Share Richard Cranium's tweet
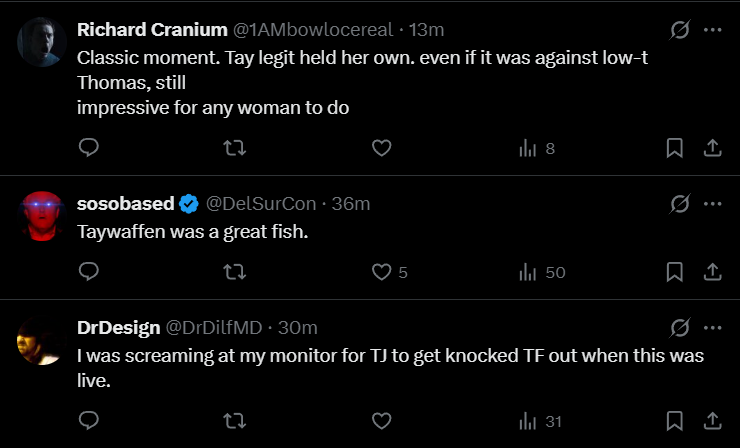This screenshot has width=740, height=448. coord(713,148)
